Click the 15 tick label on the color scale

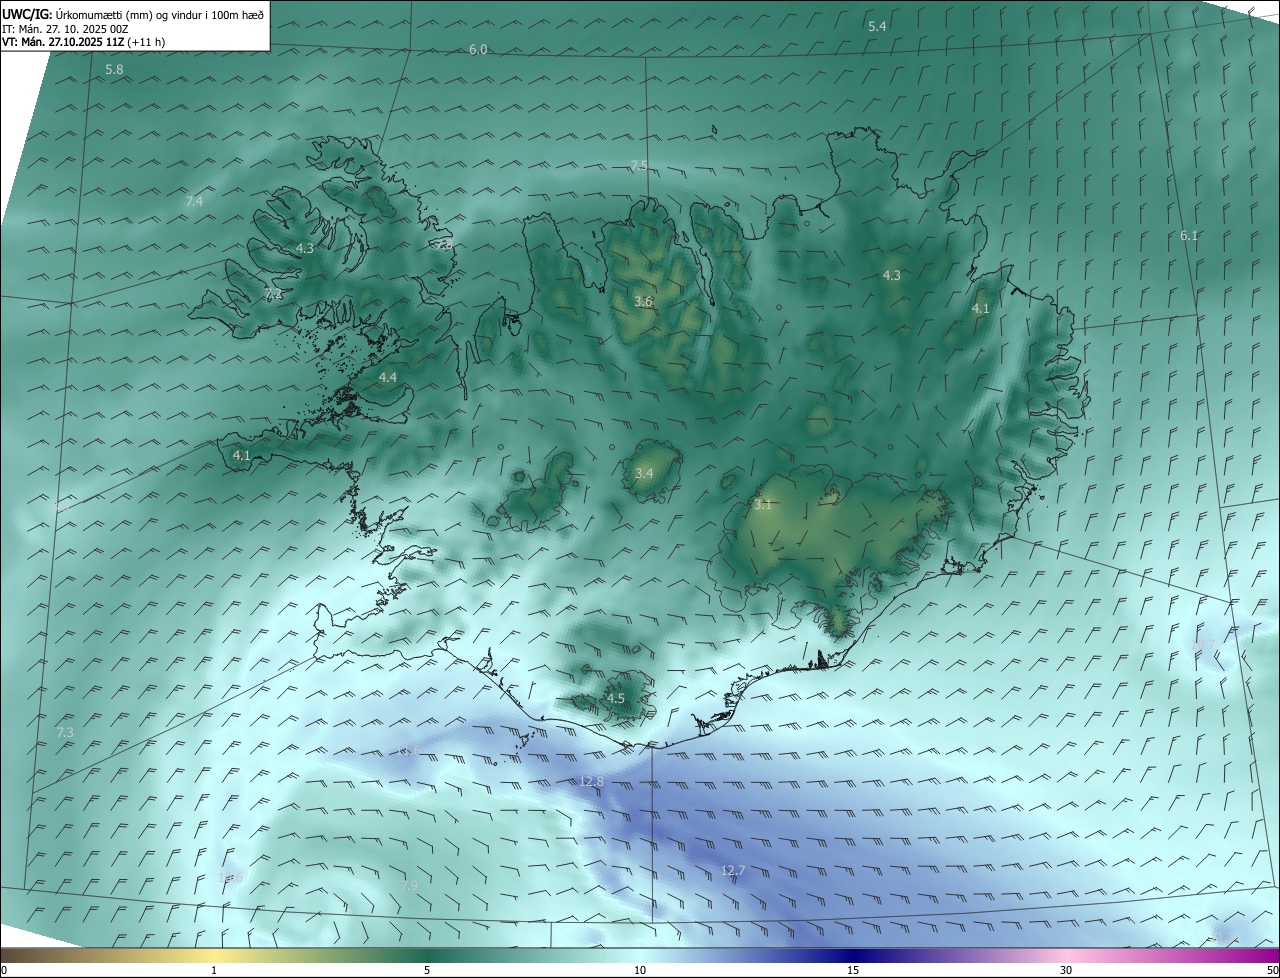click(853, 970)
